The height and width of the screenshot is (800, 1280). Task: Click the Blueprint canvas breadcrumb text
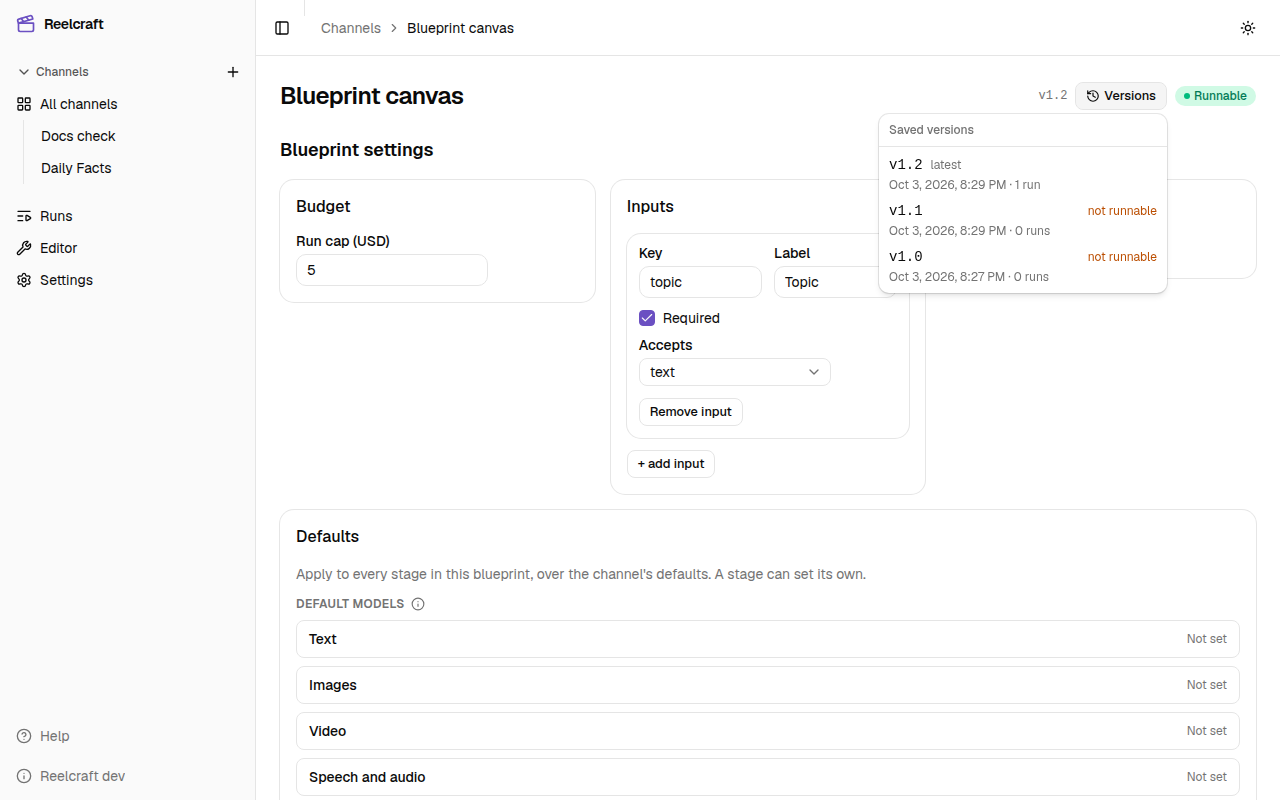(460, 28)
